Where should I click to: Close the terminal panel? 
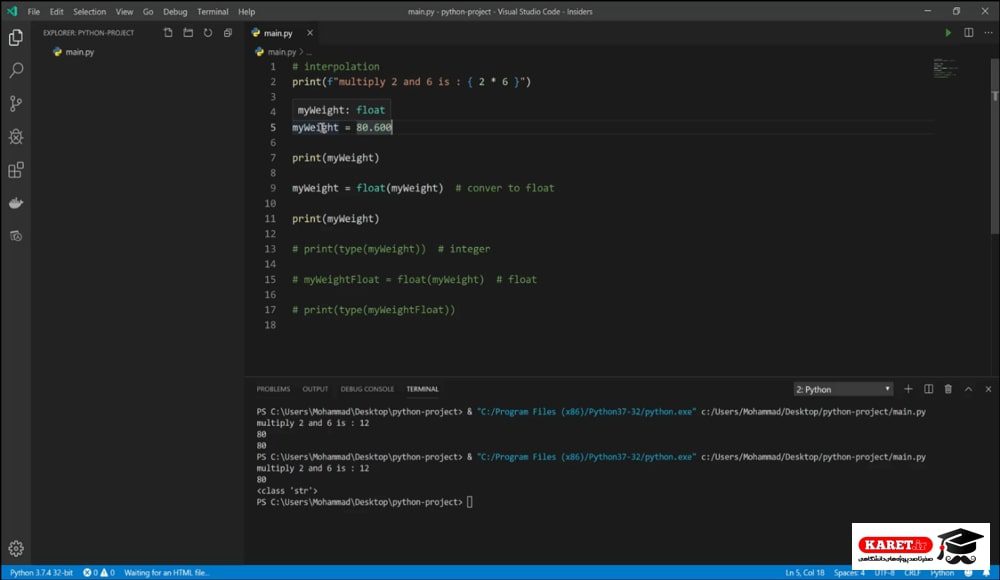click(989, 389)
